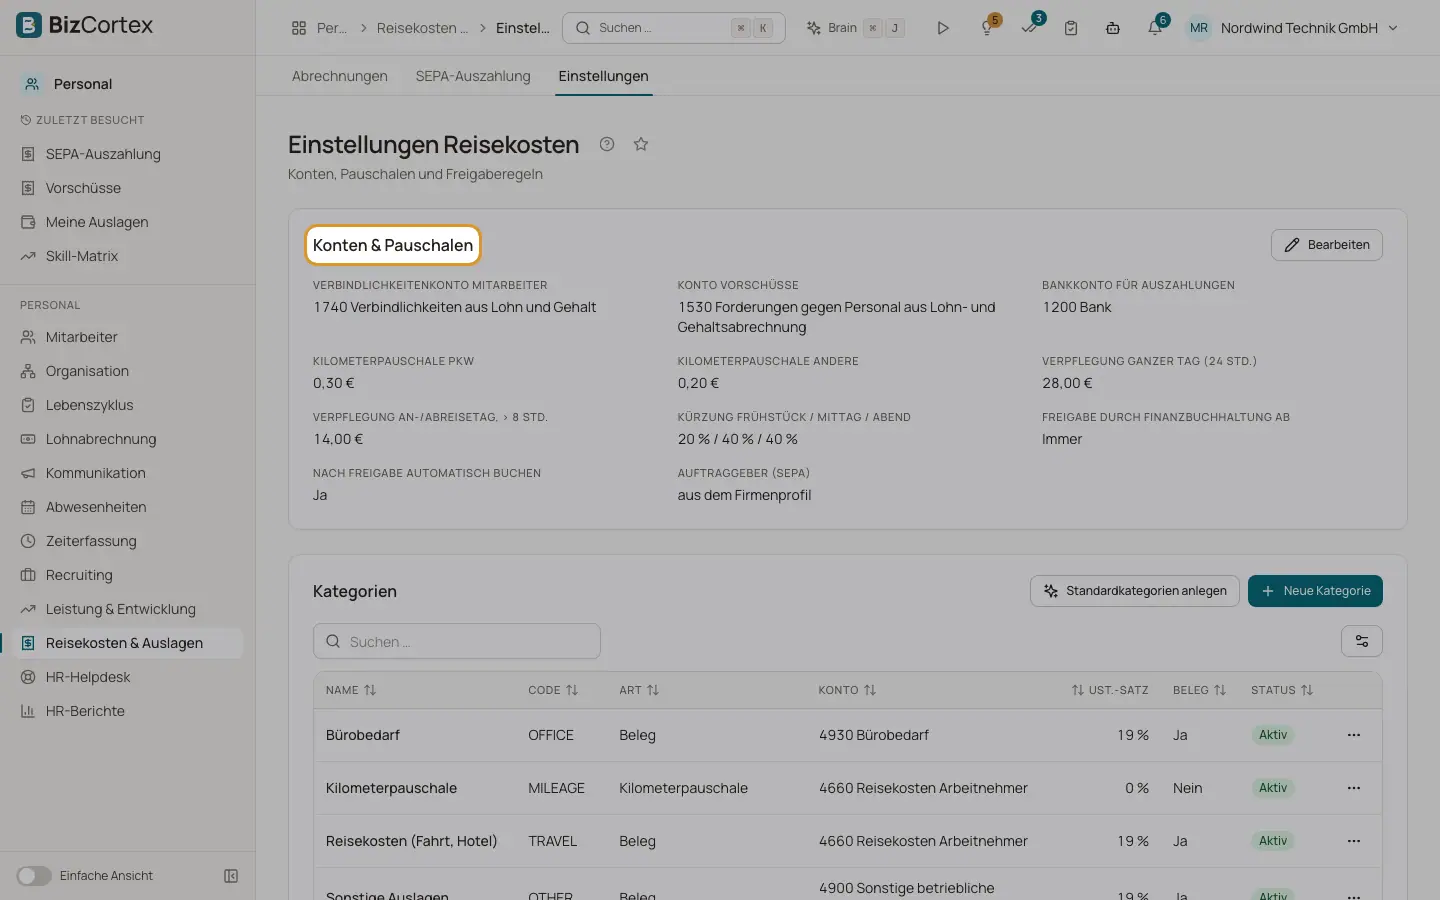Click Bearbeiten button
The height and width of the screenshot is (900, 1440).
pyautogui.click(x=1326, y=245)
